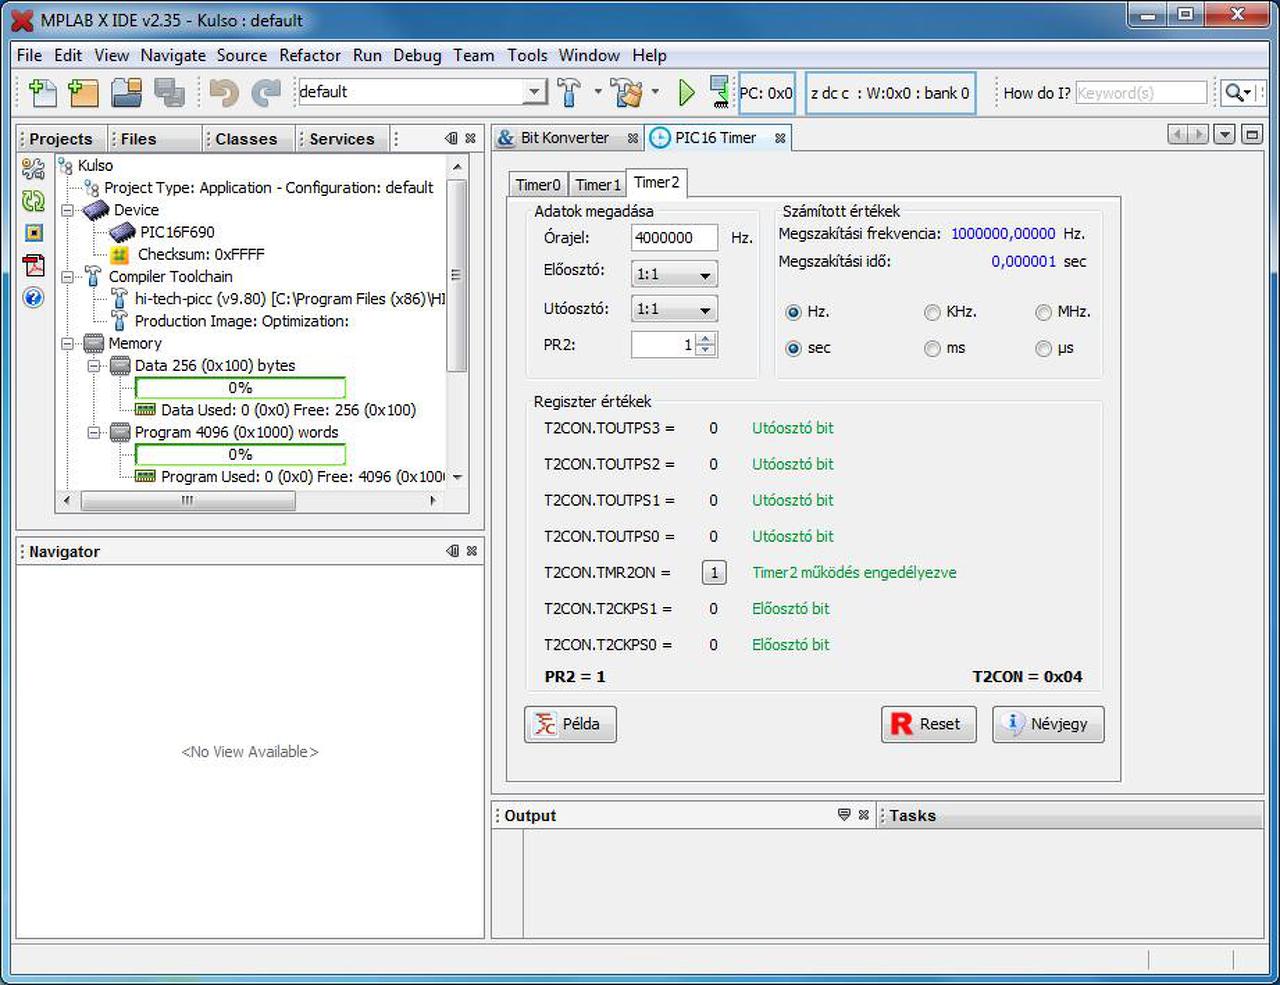This screenshot has height=985, width=1280.
Task: Click the Redo arrow icon
Action: [x=266, y=93]
